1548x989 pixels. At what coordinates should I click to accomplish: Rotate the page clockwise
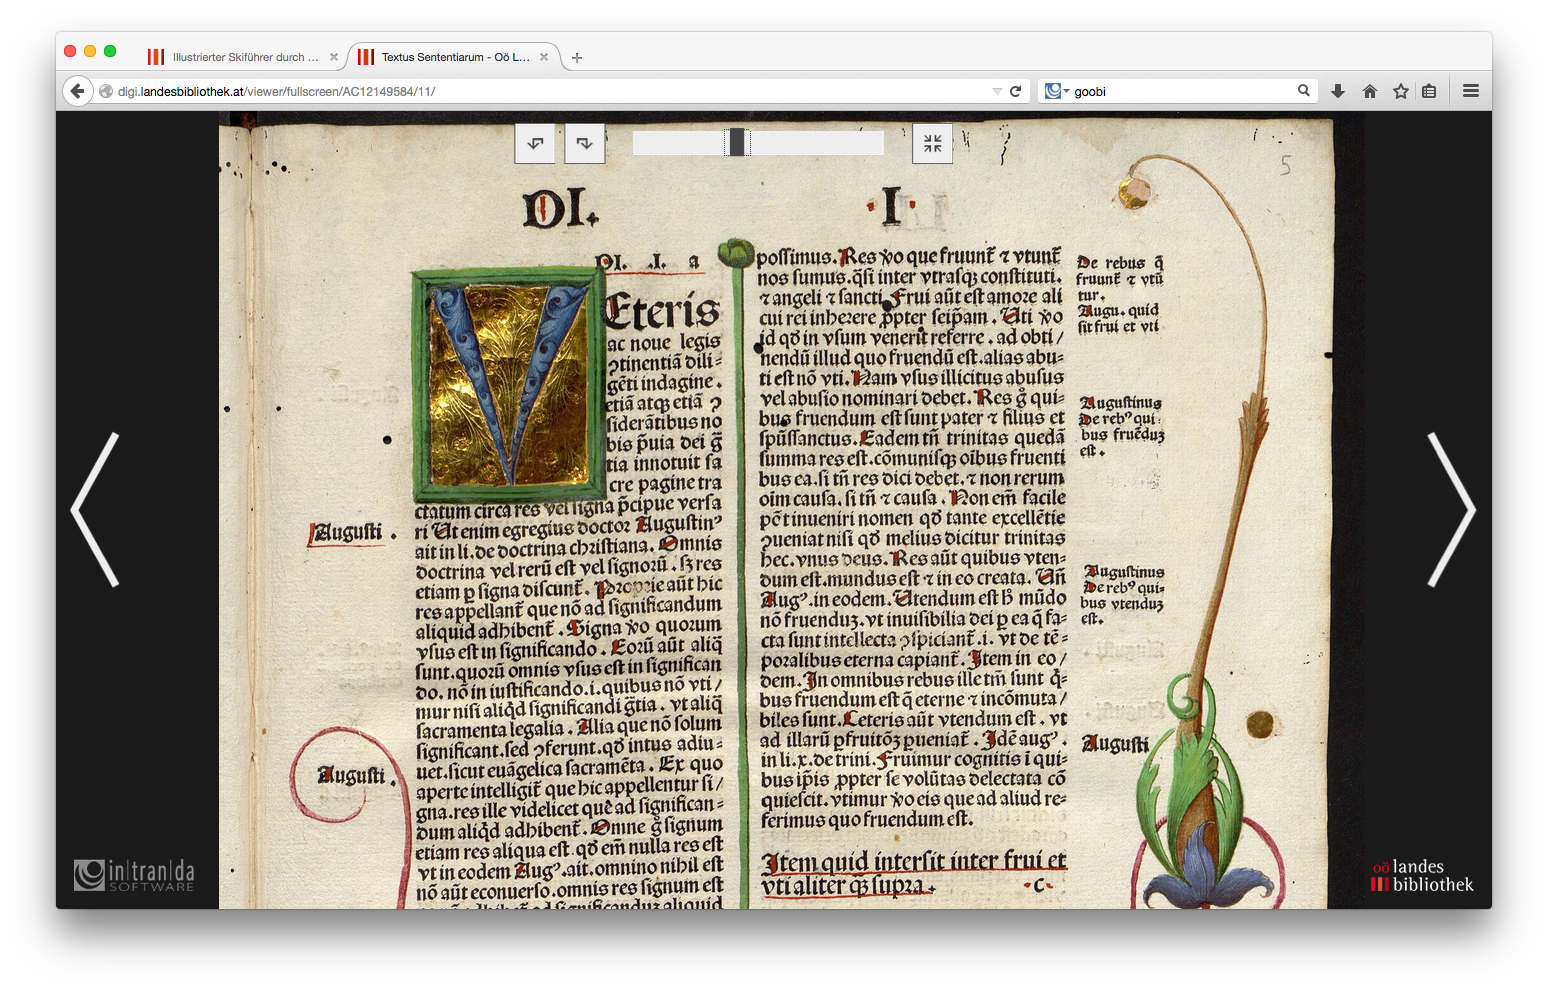click(585, 143)
